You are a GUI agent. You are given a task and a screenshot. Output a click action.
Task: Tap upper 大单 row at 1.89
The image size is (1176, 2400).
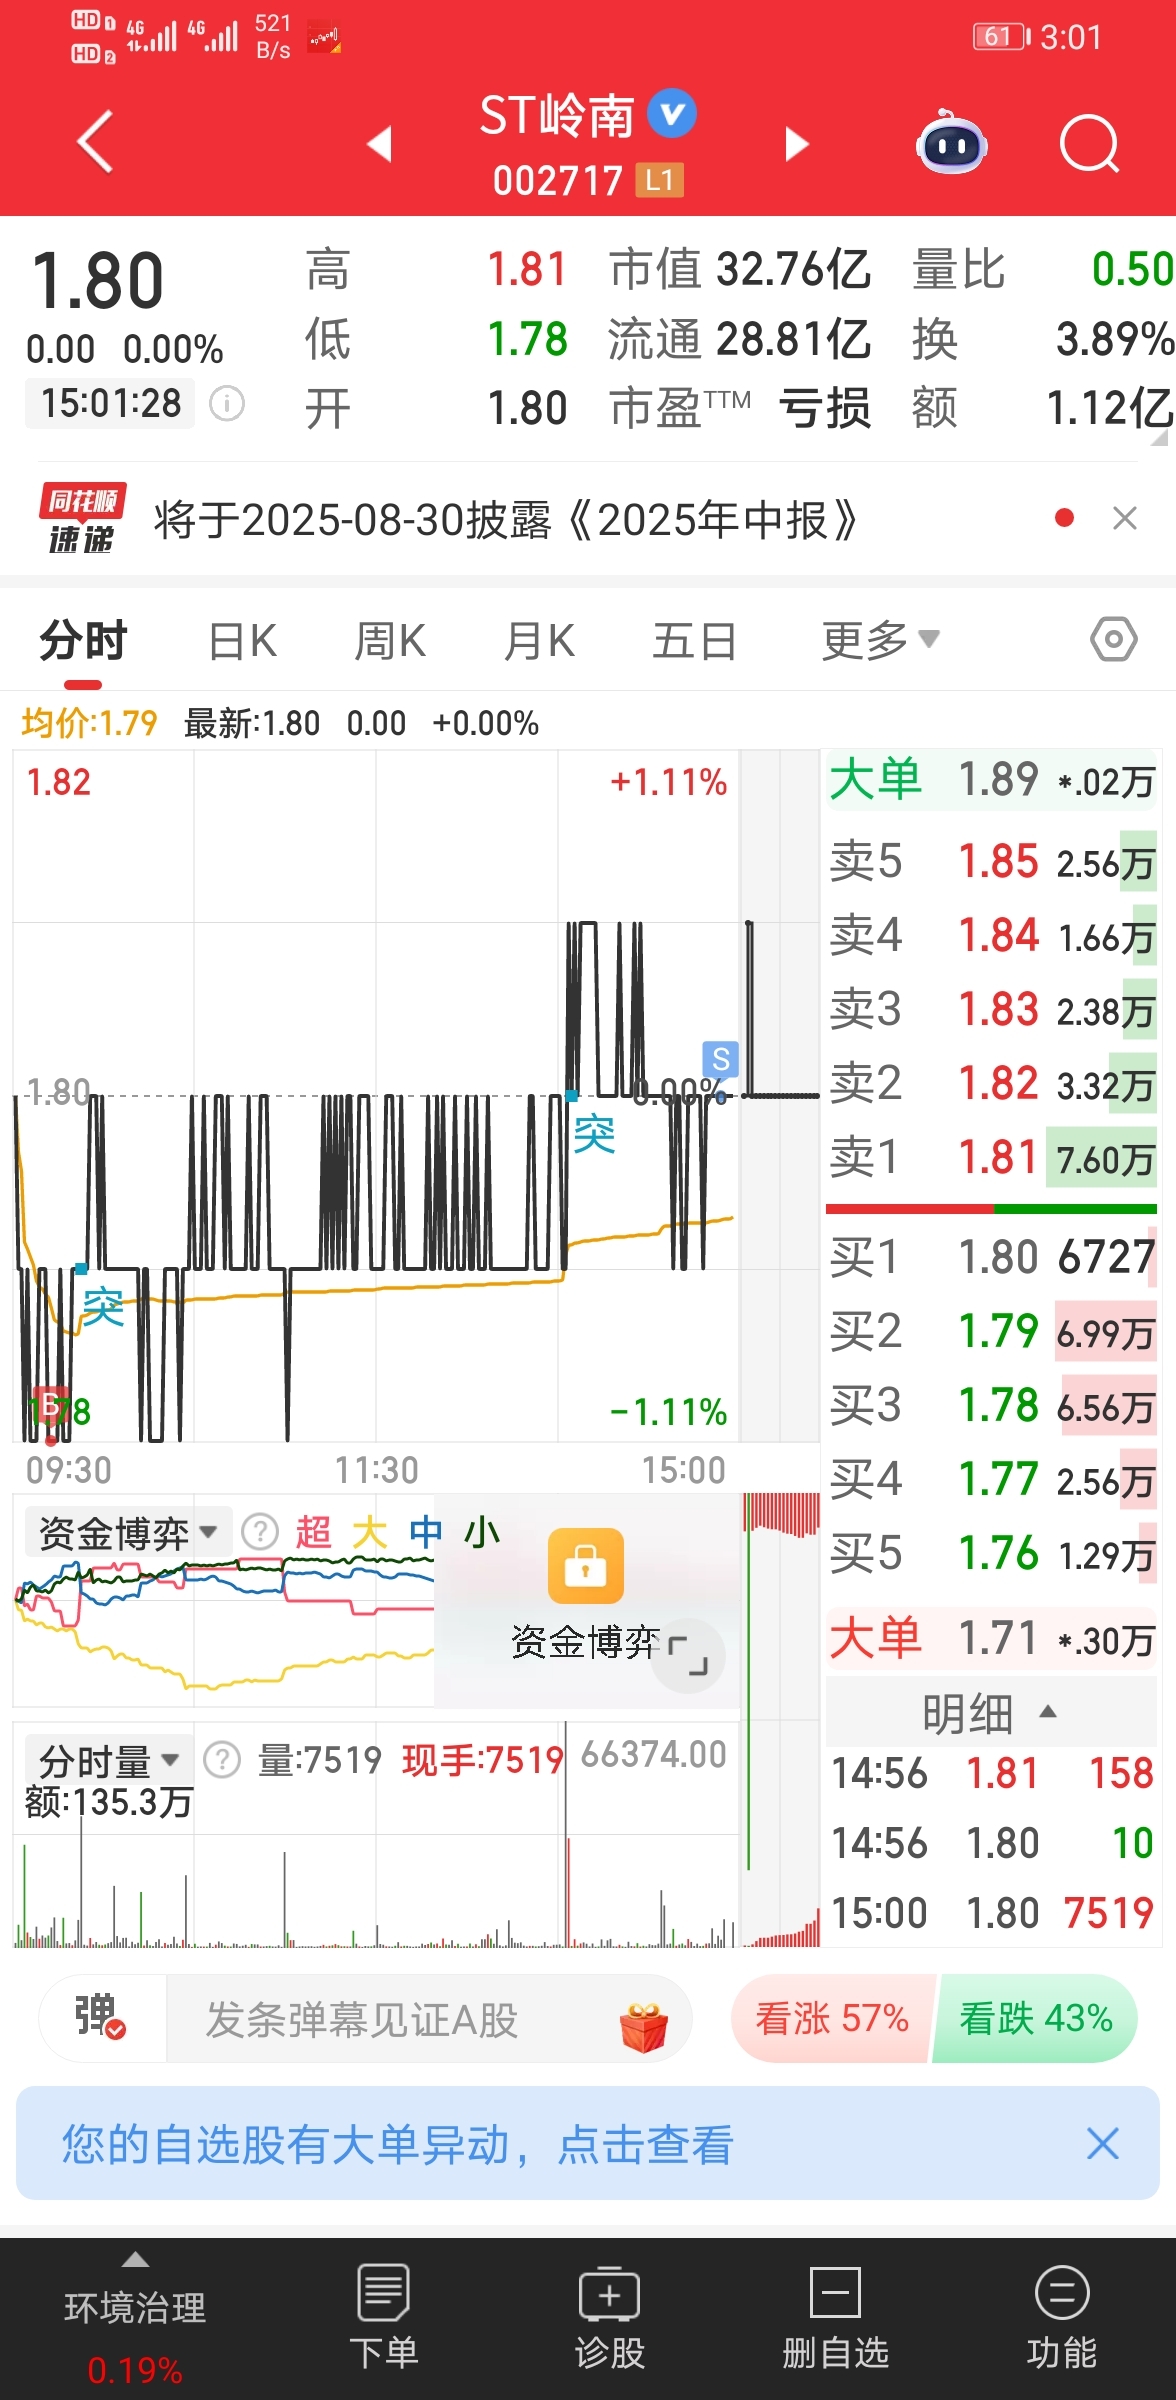pyautogui.click(x=992, y=780)
